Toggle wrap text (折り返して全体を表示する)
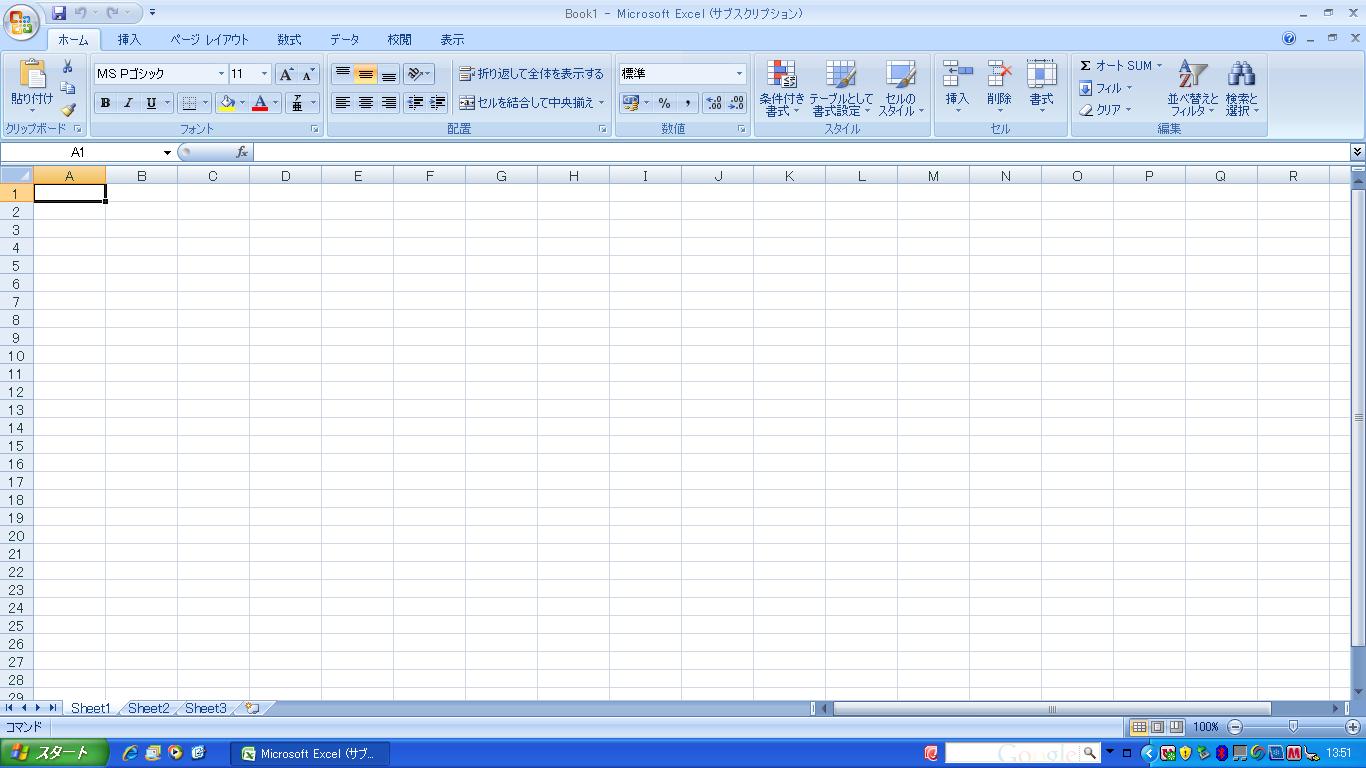 pyautogui.click(x=531, y=74)
